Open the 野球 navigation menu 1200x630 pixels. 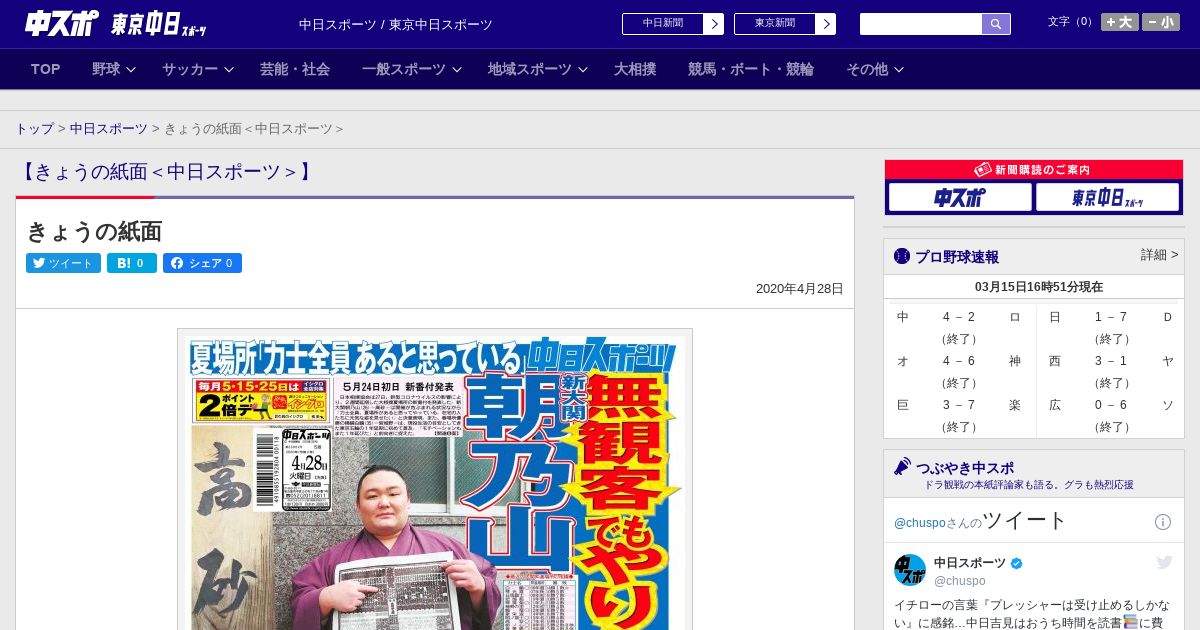(106, 69)
